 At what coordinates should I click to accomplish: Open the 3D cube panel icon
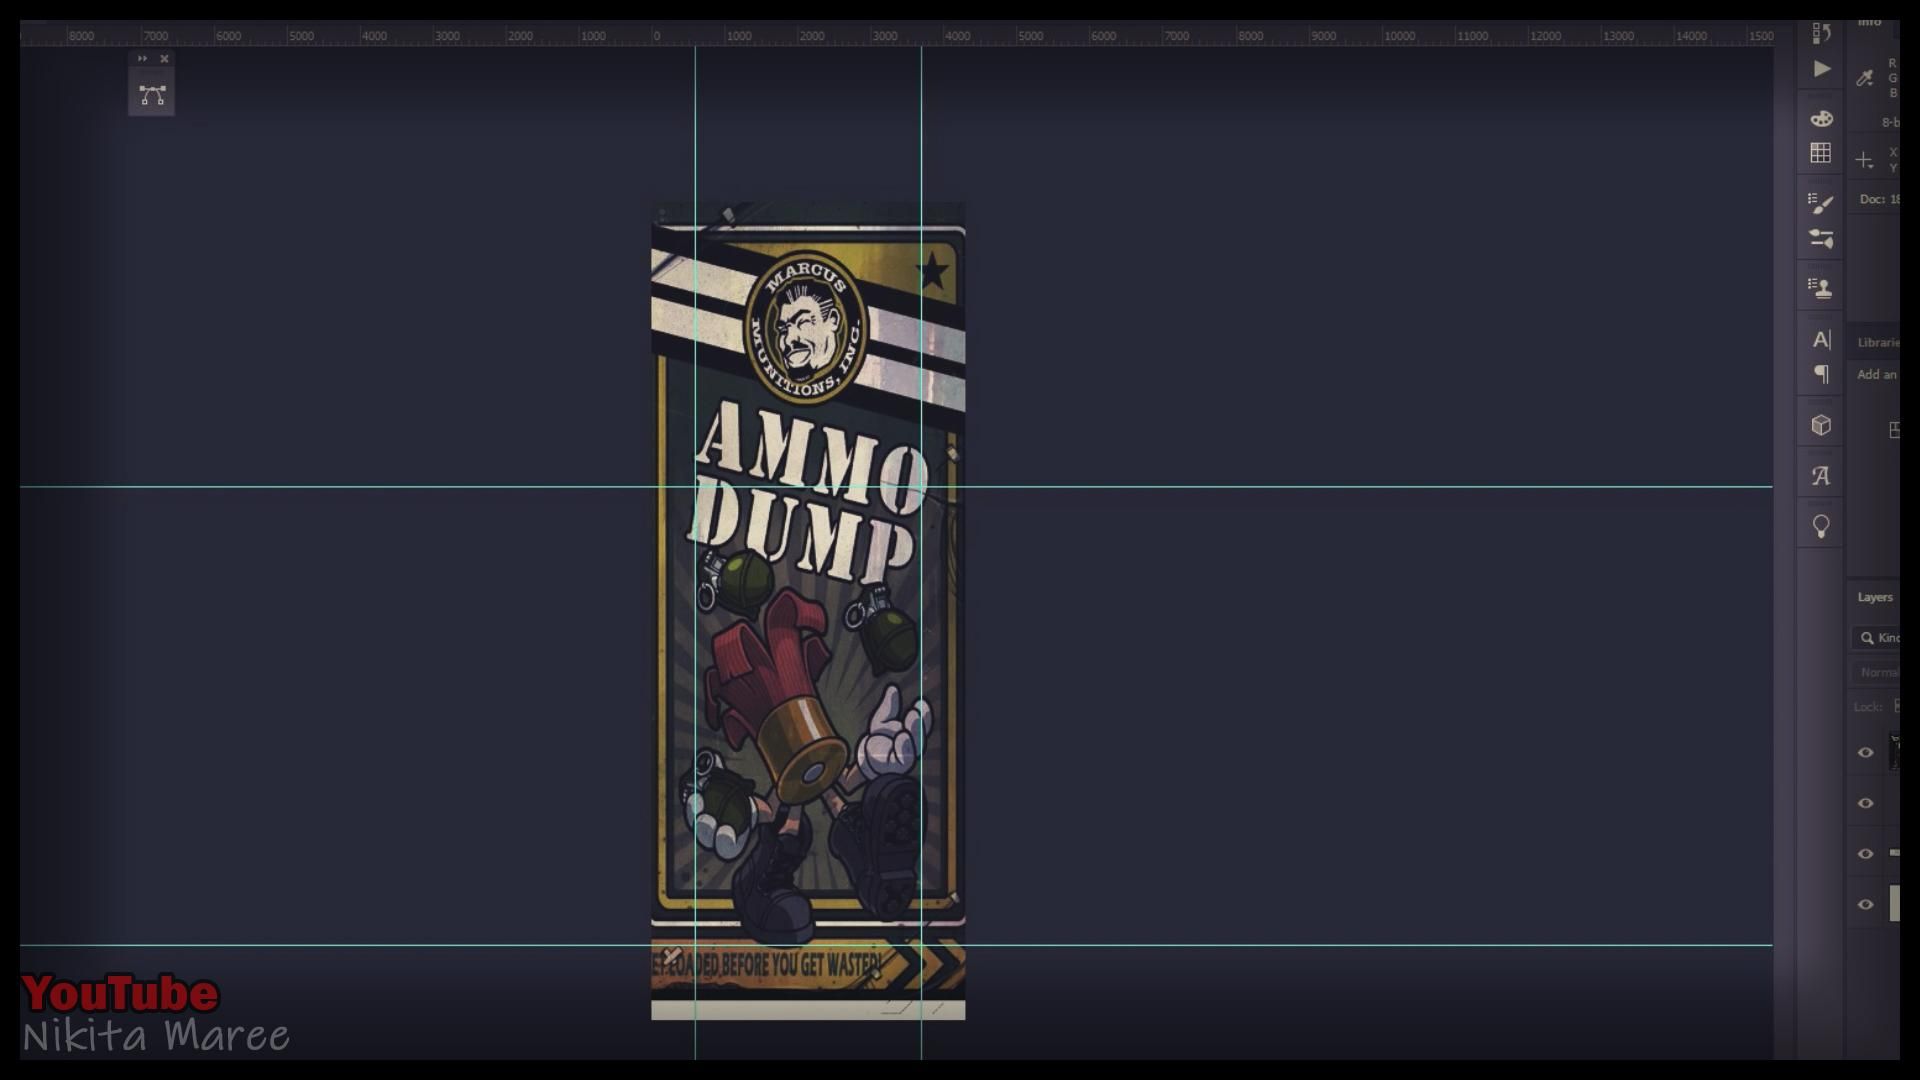pyautogui.click(x=1821, y=425)
